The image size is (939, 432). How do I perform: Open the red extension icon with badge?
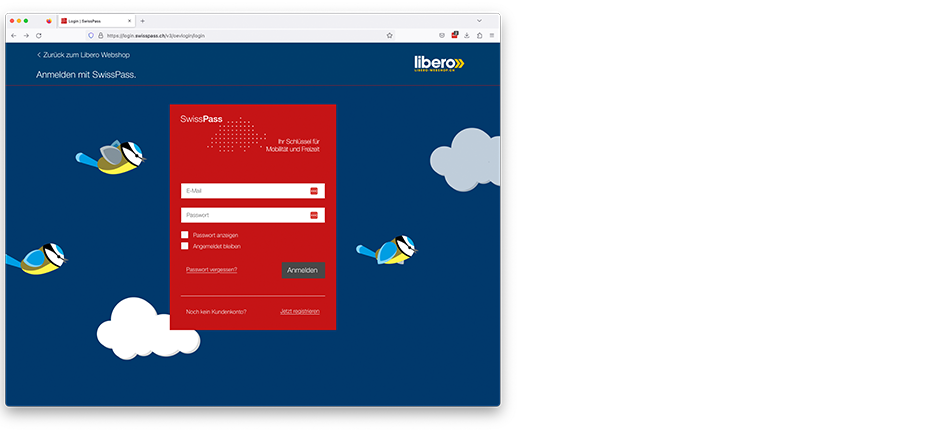(455, 35)
